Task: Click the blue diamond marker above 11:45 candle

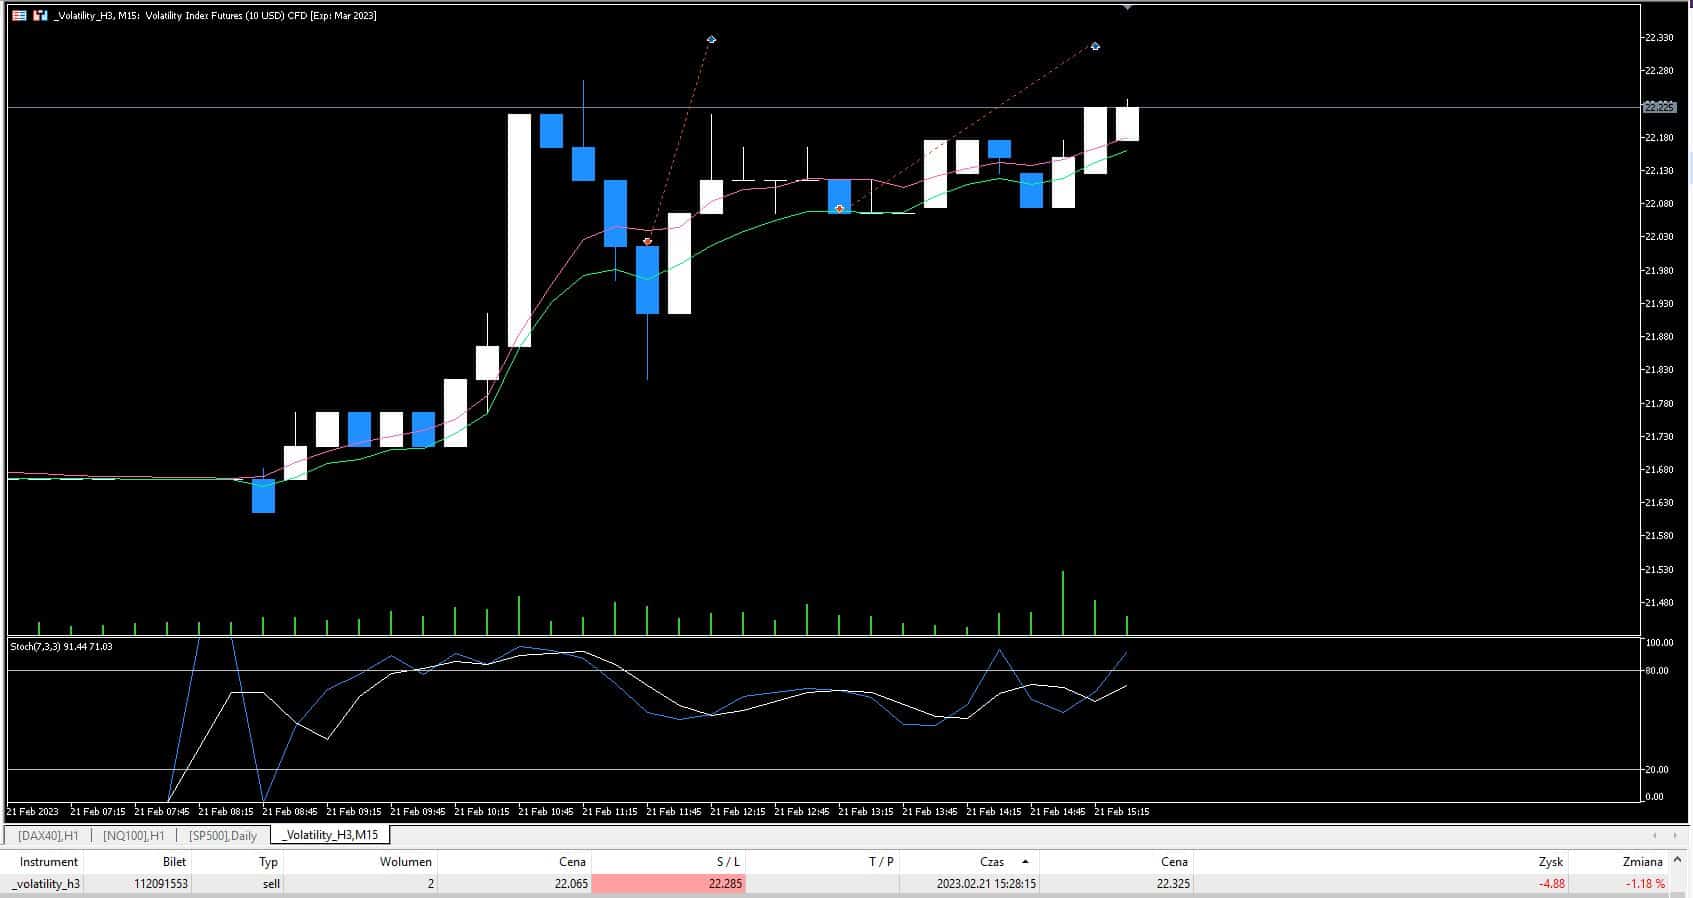Action: pyautogui.click(x=711, y=39)
